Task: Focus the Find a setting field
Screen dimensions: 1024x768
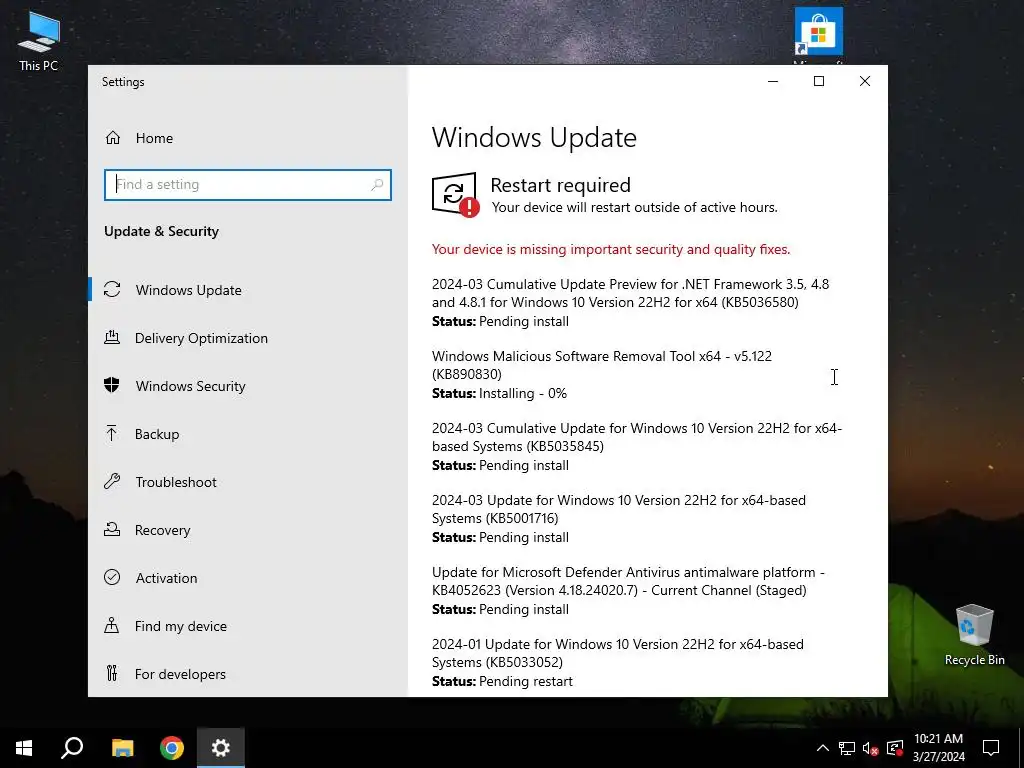Action: 248,185
